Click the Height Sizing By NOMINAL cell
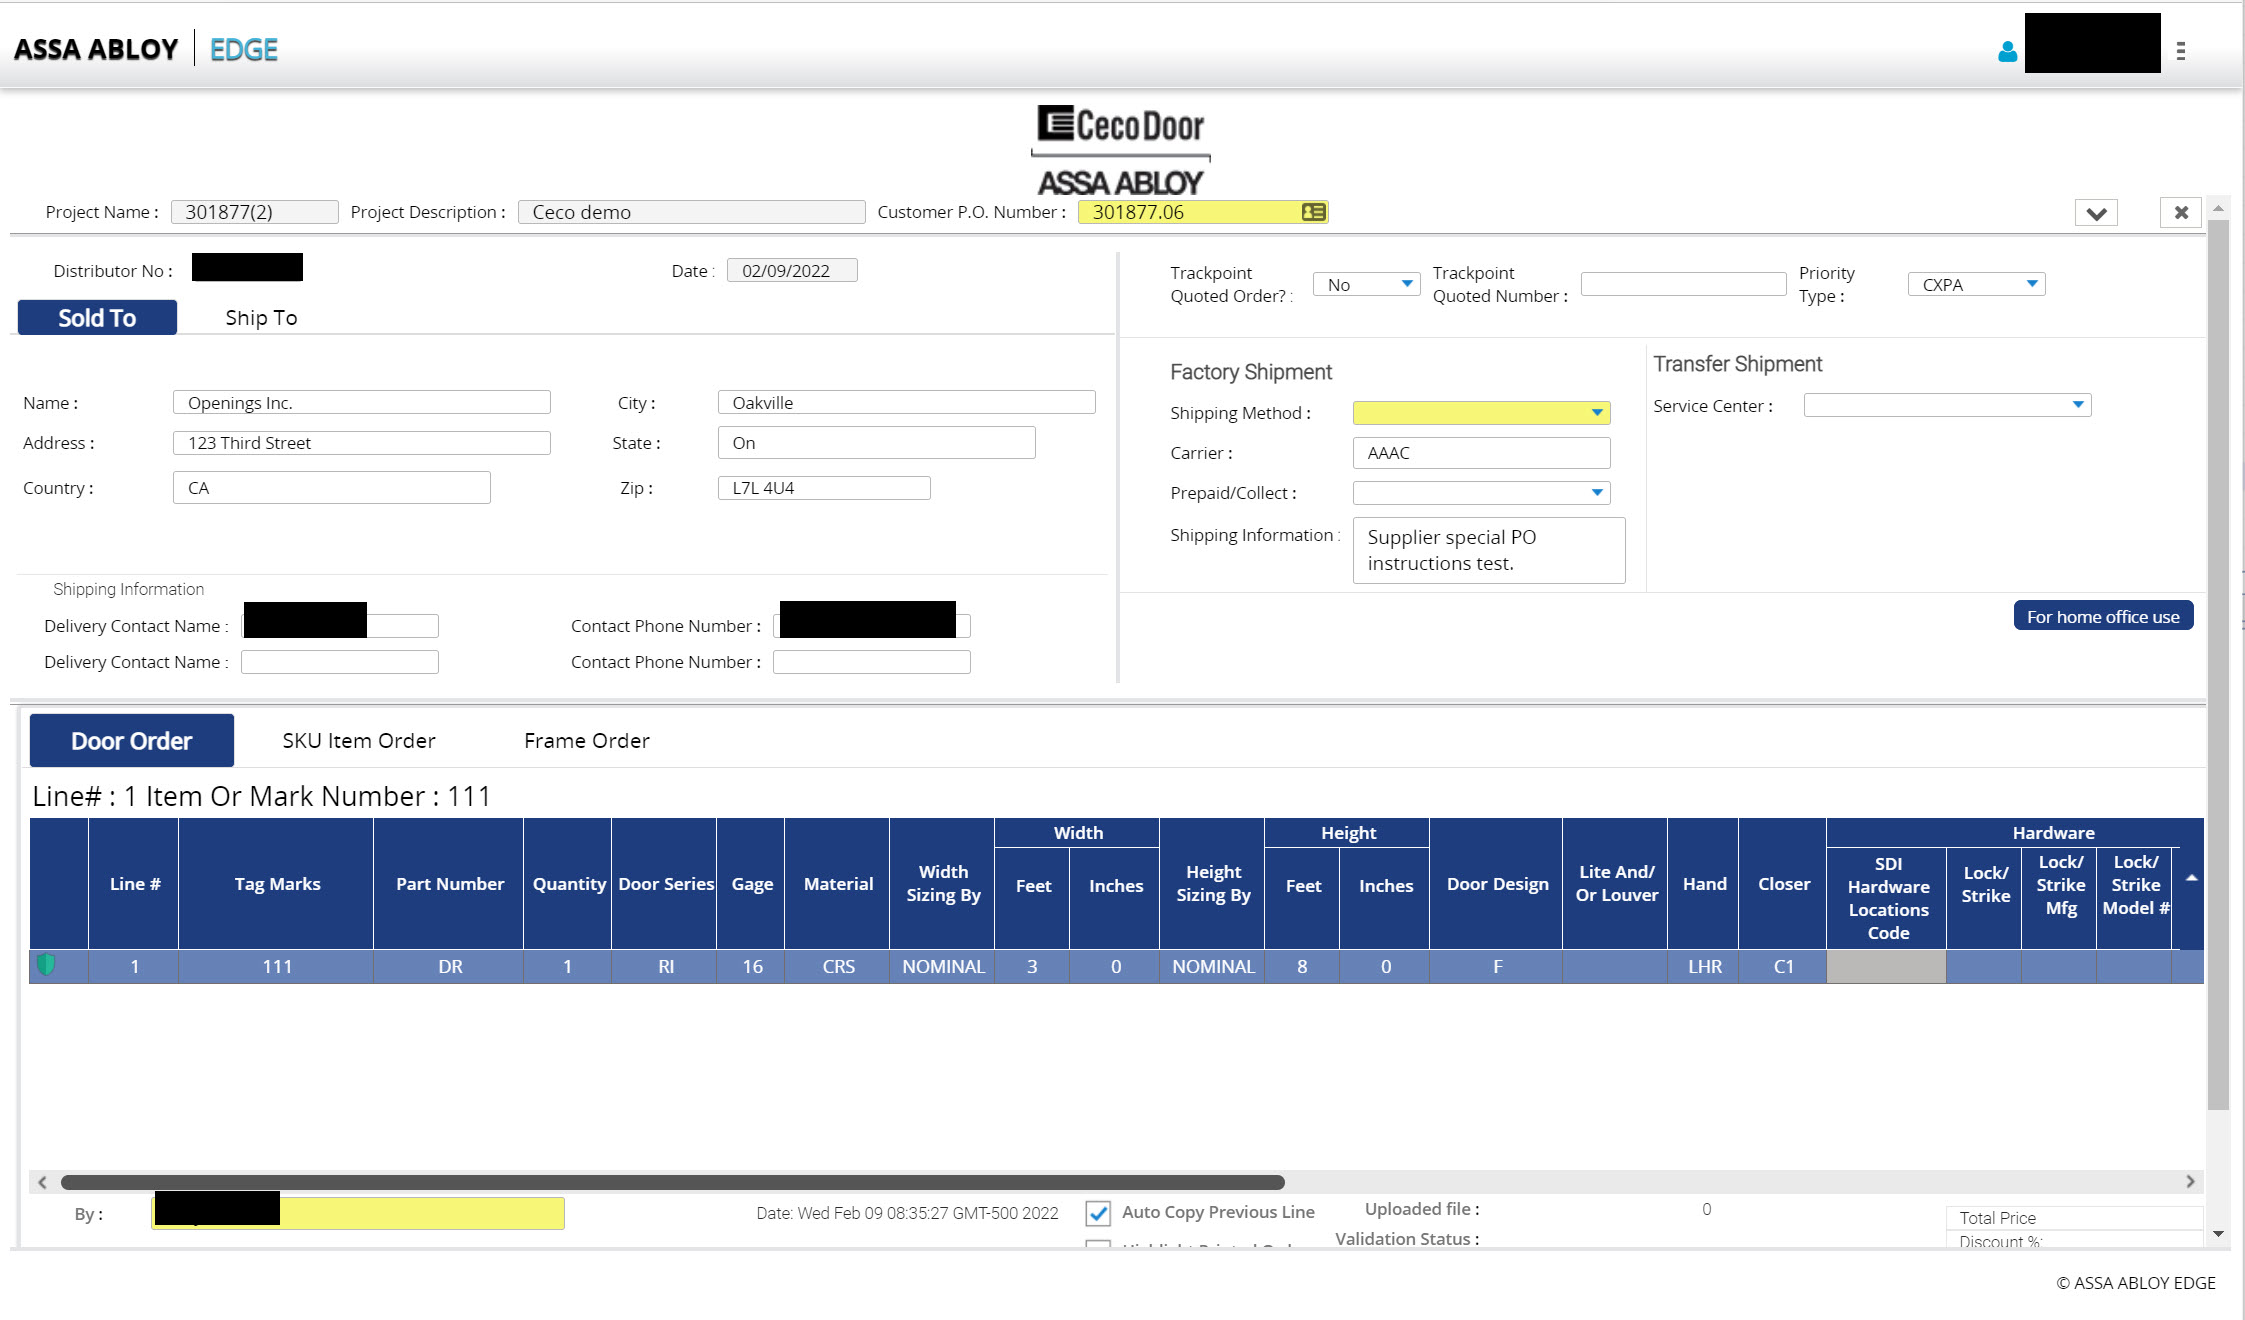The image size is (2245, 1320). tap(1213, 966)
